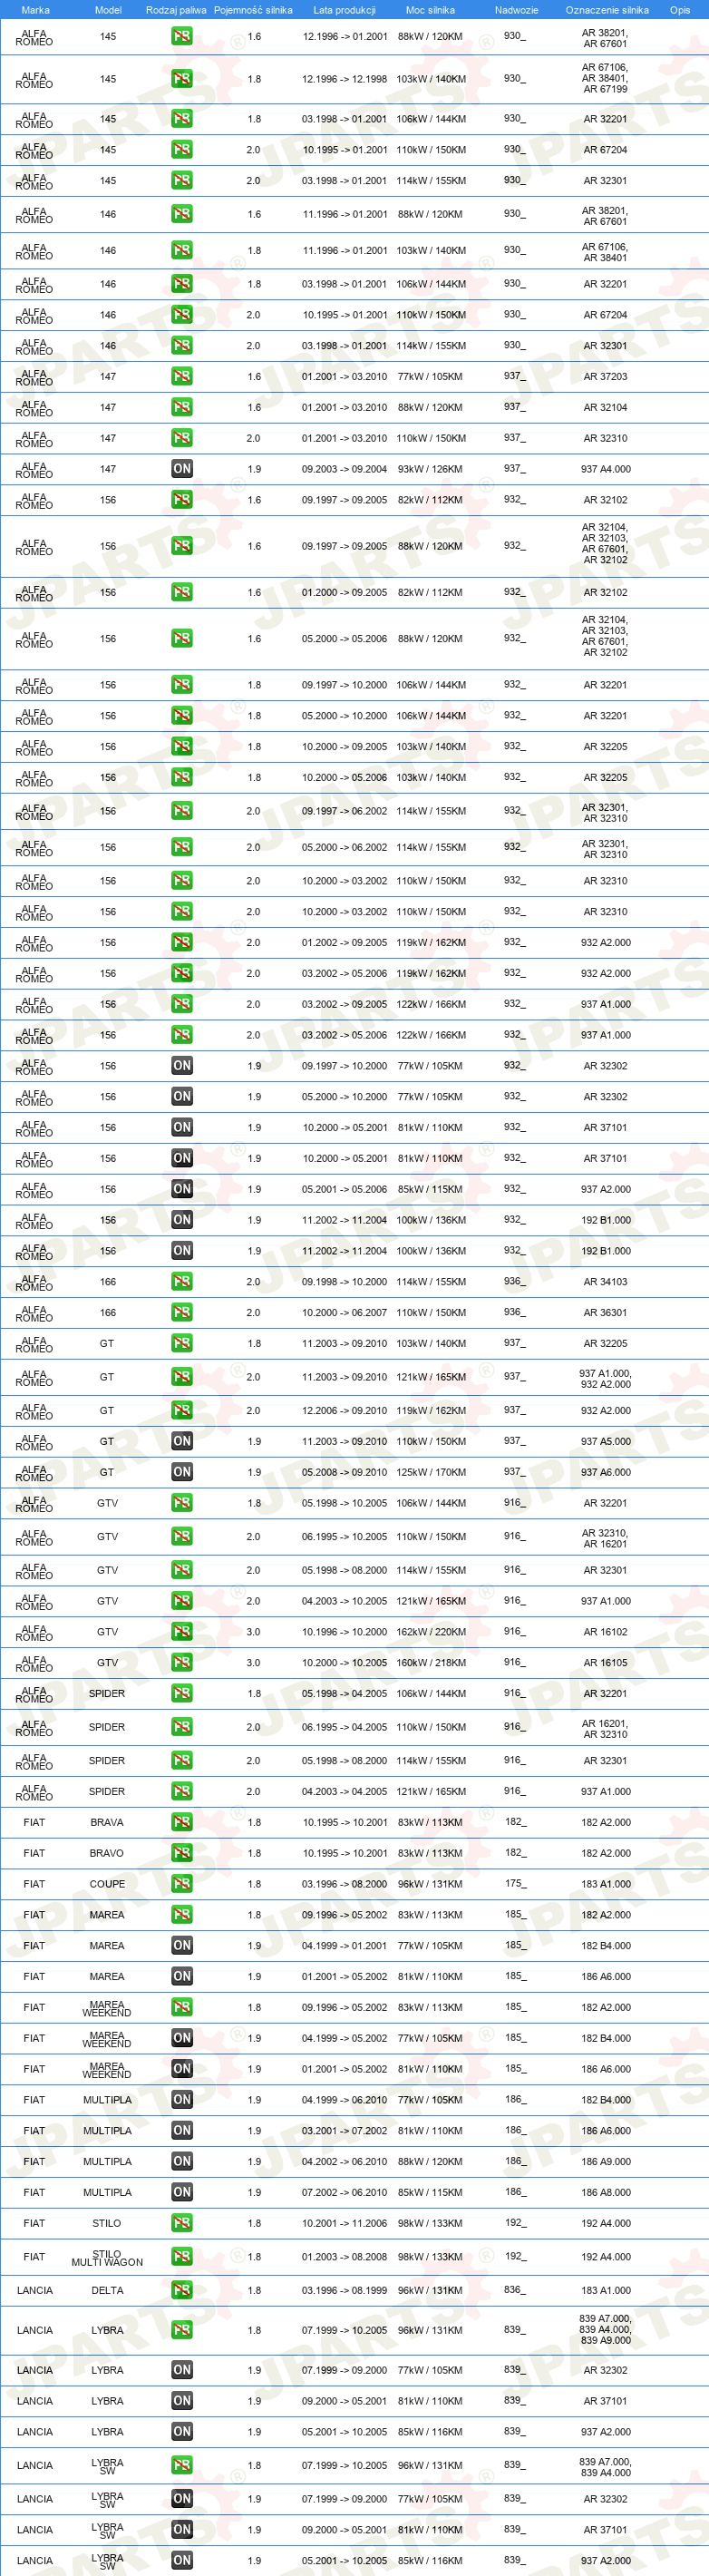
Task: Click the Oznaczenie silnika column header
Action: click(x=607, y=10)
